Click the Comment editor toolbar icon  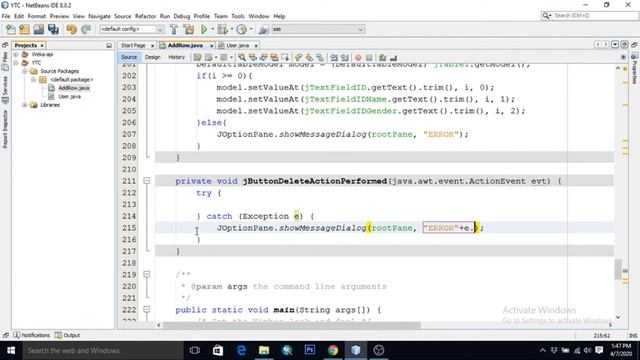[x=382, y=58]
